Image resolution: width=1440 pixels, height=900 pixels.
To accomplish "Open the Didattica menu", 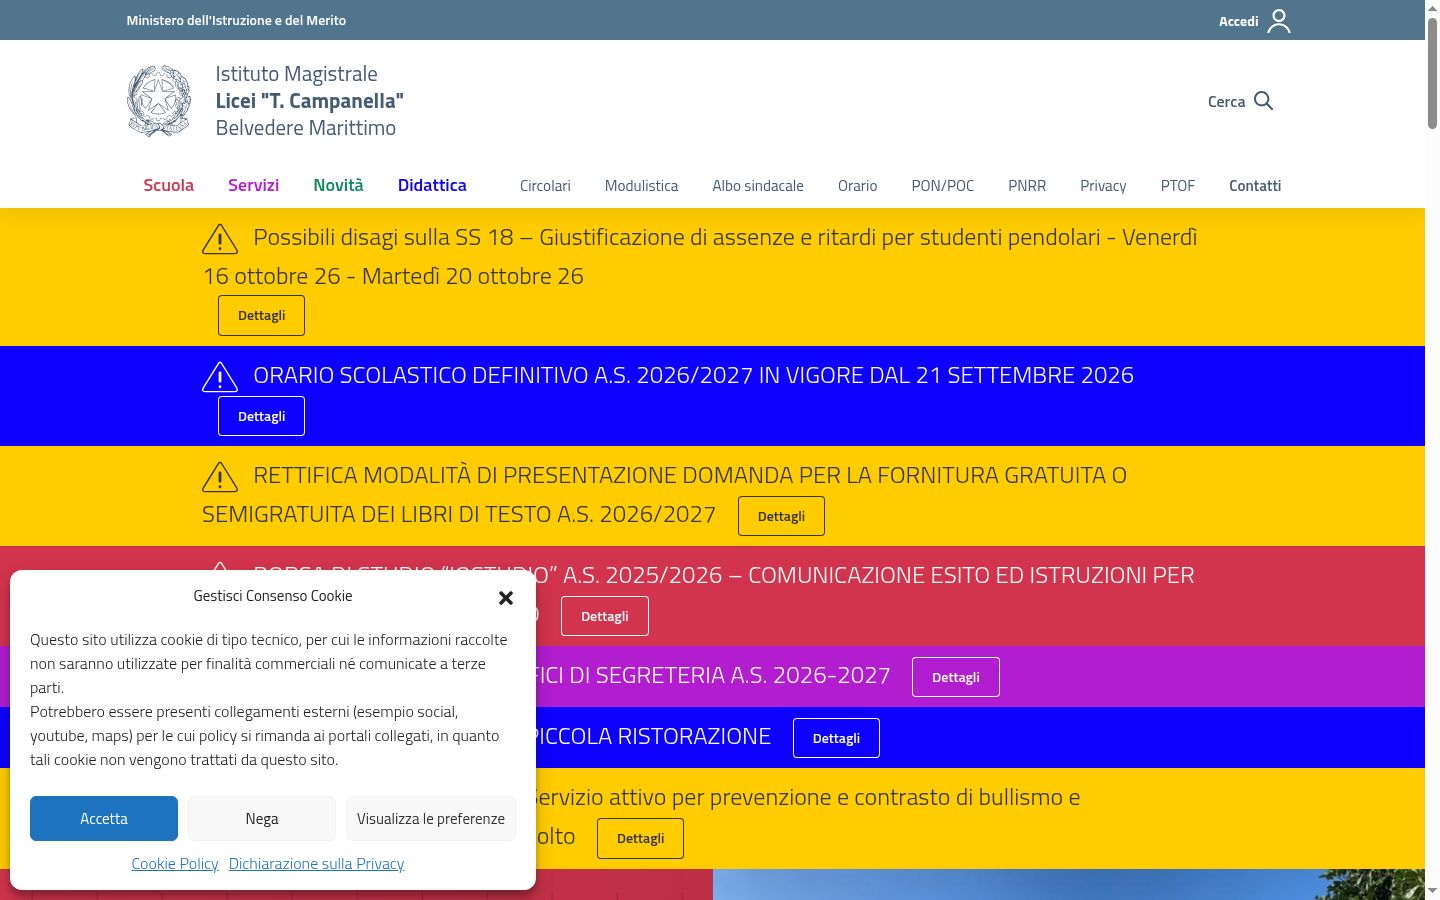I will [432, 185].
